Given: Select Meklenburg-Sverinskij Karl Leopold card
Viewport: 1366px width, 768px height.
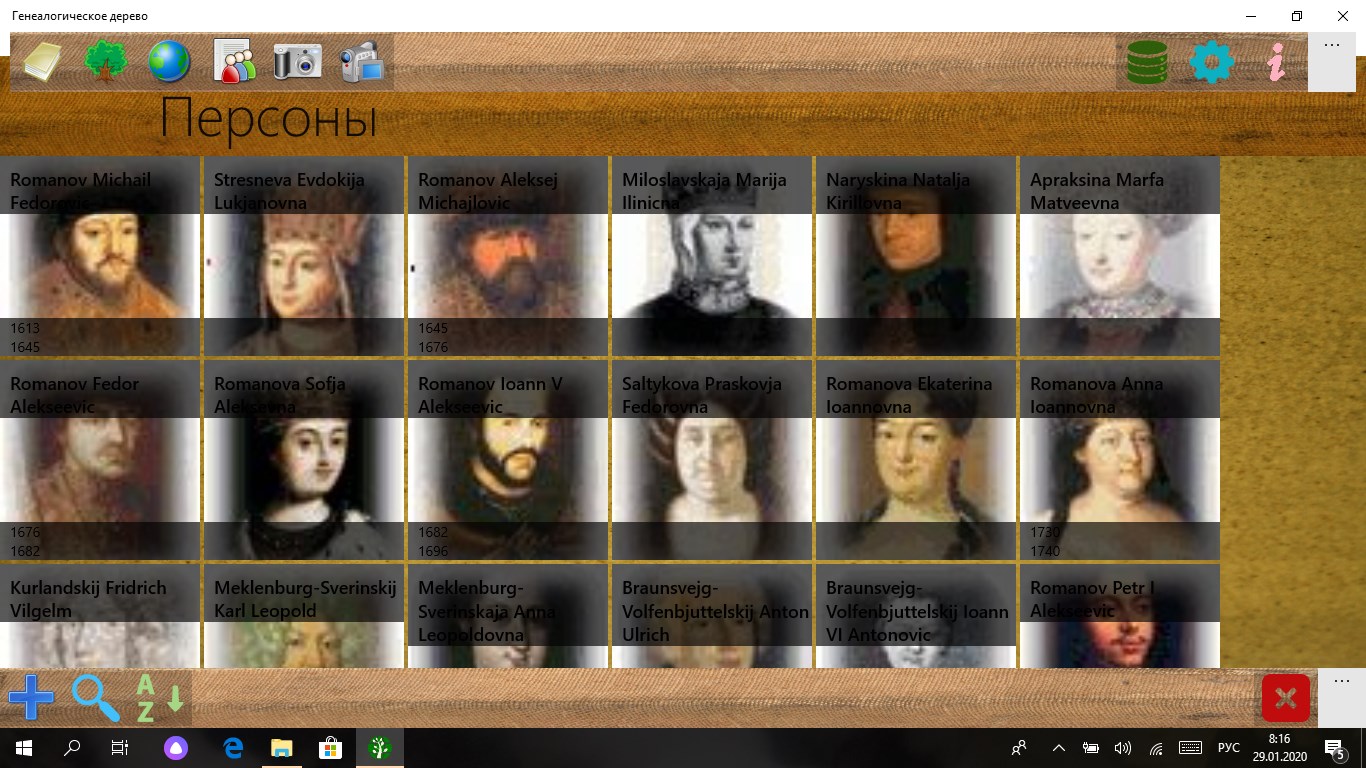Looking at the screenshot, I should point(304,616).
